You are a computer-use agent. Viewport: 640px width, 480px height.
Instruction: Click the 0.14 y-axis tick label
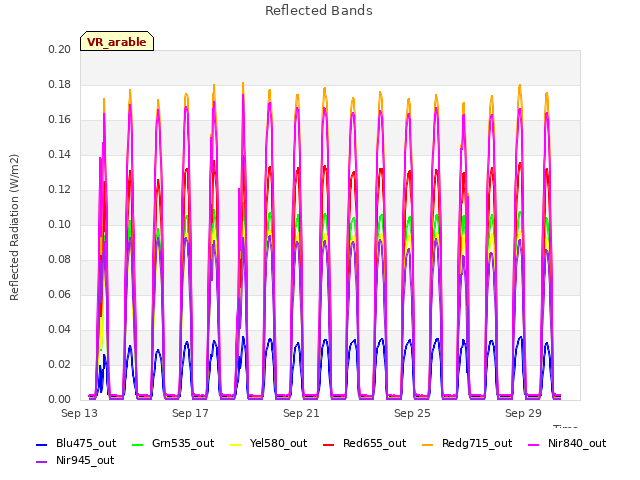[x=60, y=154]
